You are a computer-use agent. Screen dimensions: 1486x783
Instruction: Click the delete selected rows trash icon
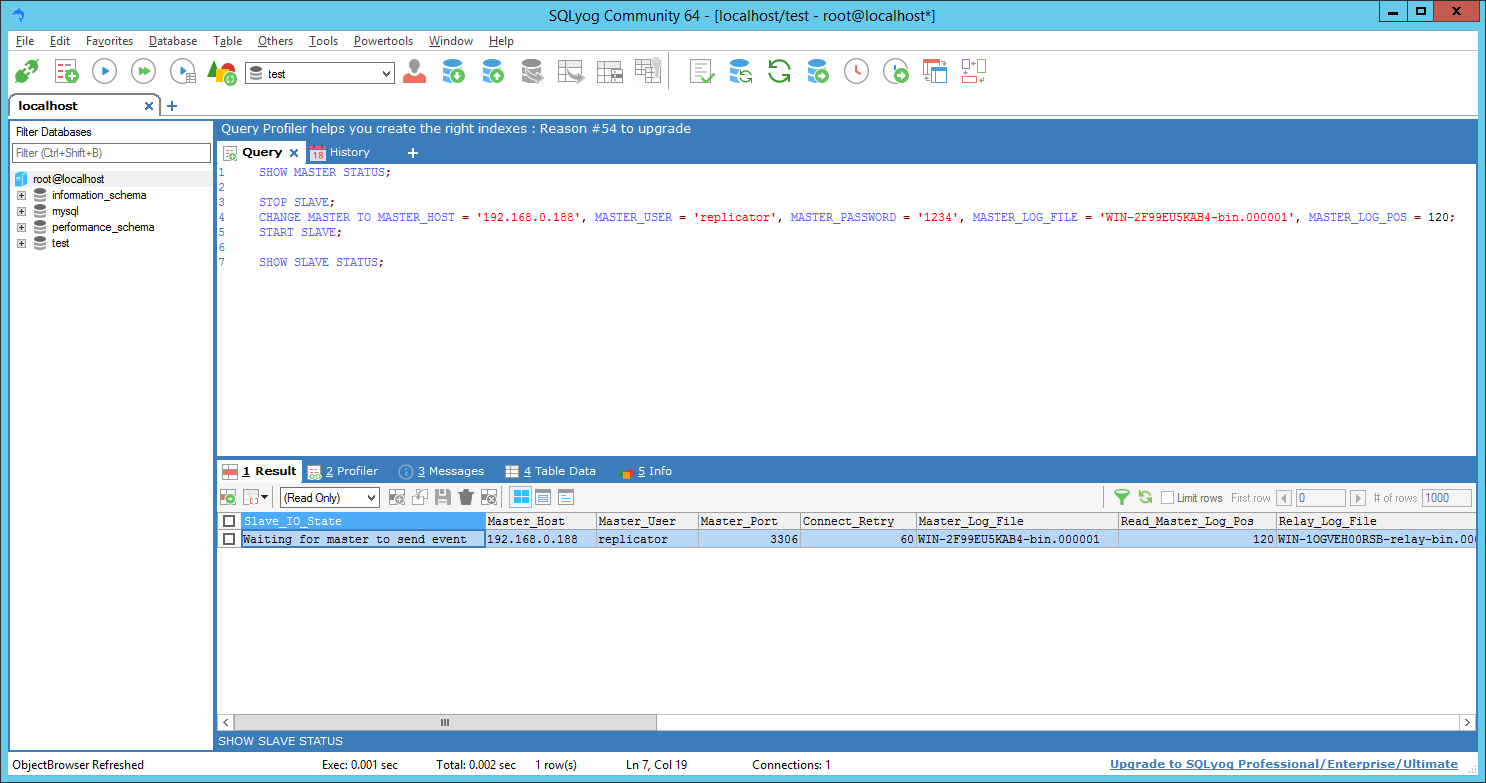466,497
